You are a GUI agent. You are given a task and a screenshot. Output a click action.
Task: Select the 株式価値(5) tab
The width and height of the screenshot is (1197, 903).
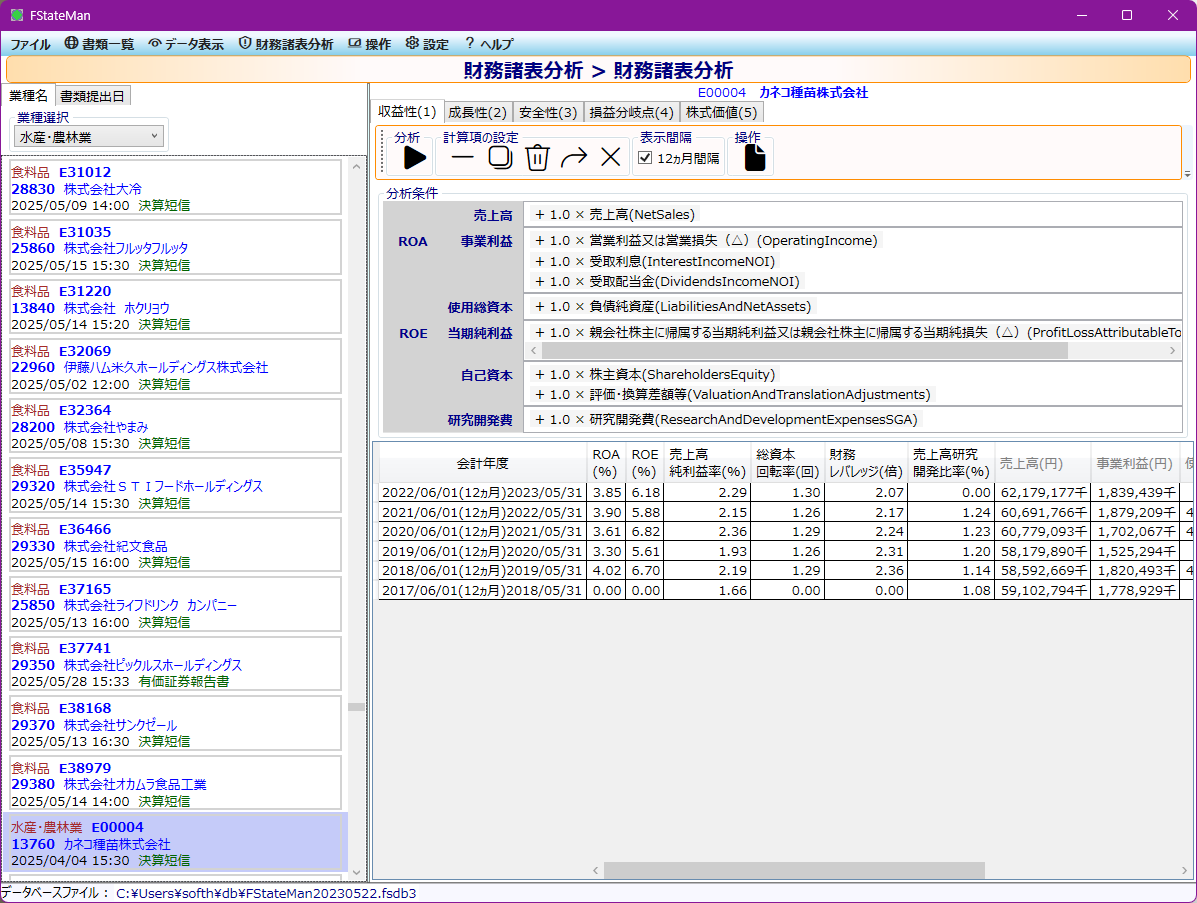(x=721, y=112)
